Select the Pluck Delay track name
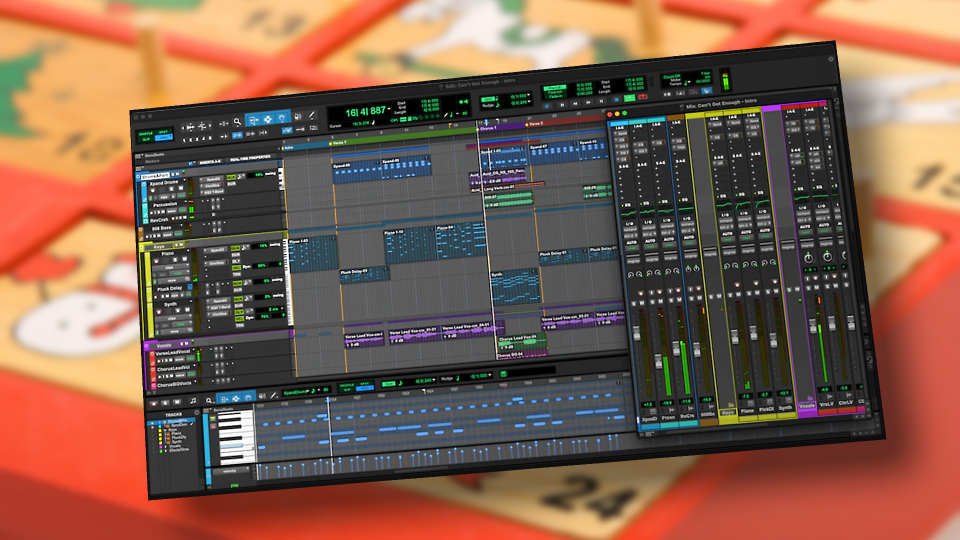The image size is (960, 540). [170, 289]
